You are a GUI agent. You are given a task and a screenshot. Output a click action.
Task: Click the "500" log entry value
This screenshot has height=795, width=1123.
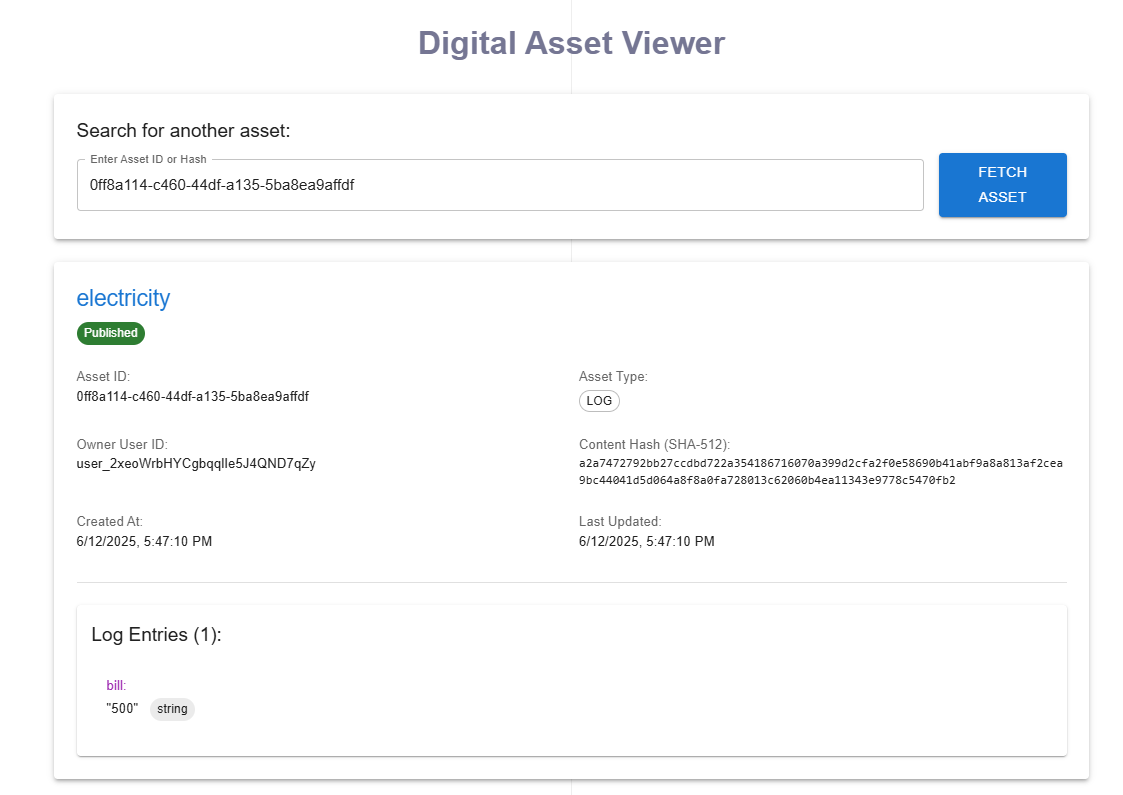coord(122,708)
